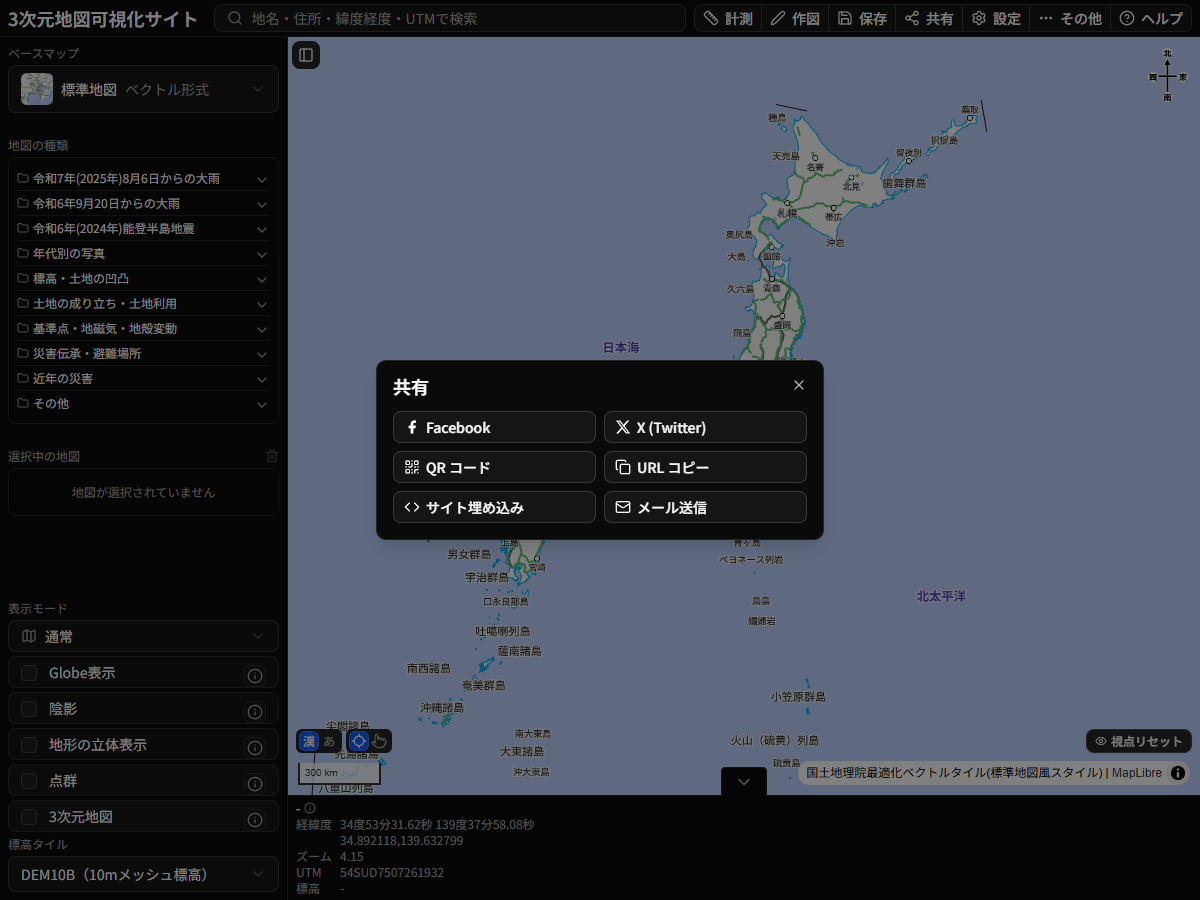Show info for 地形の立体表示

pyautogui.click(x=255, y=748)
